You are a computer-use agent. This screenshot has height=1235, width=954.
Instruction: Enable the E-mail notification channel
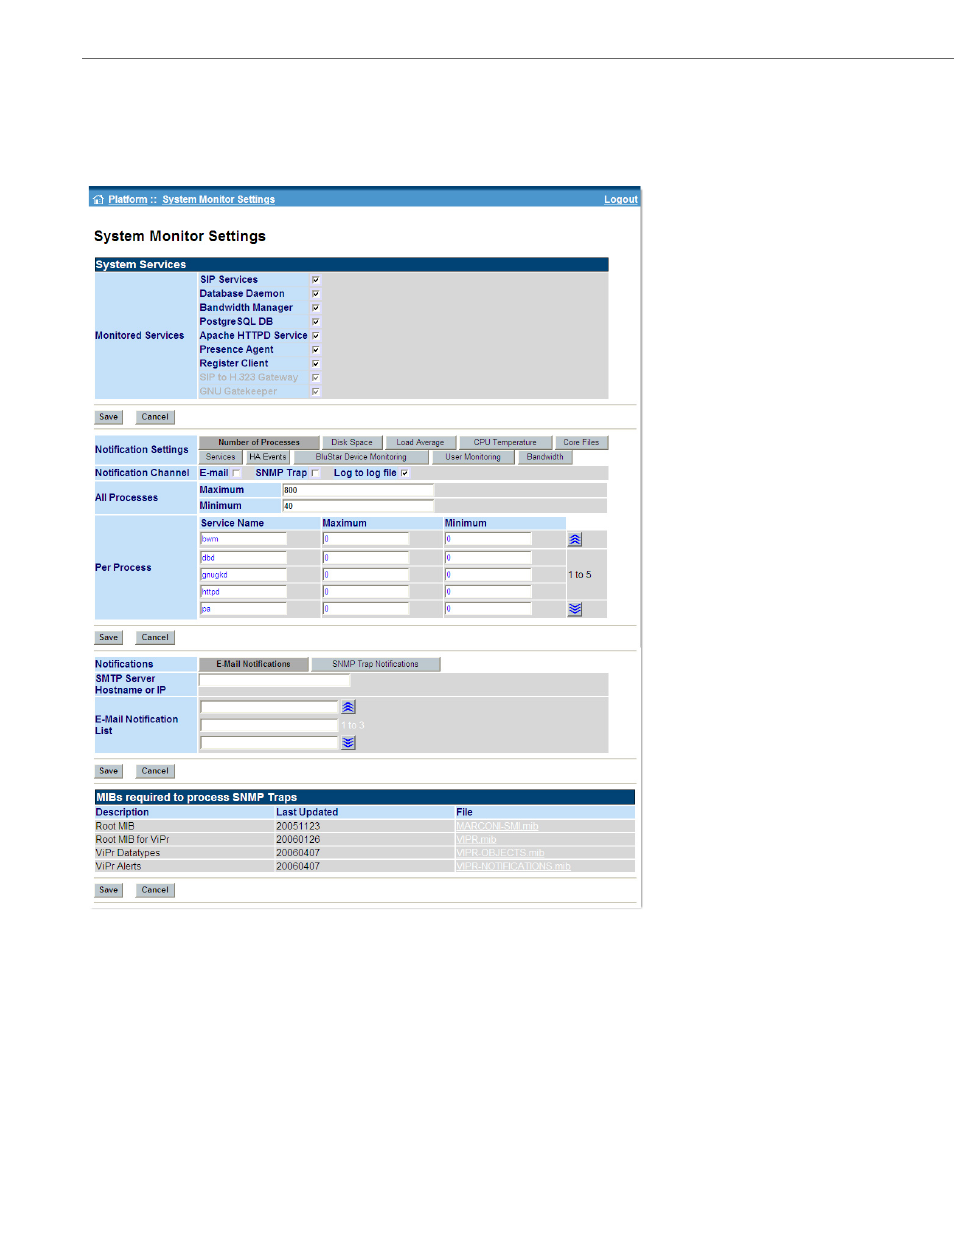coord(237,474)
